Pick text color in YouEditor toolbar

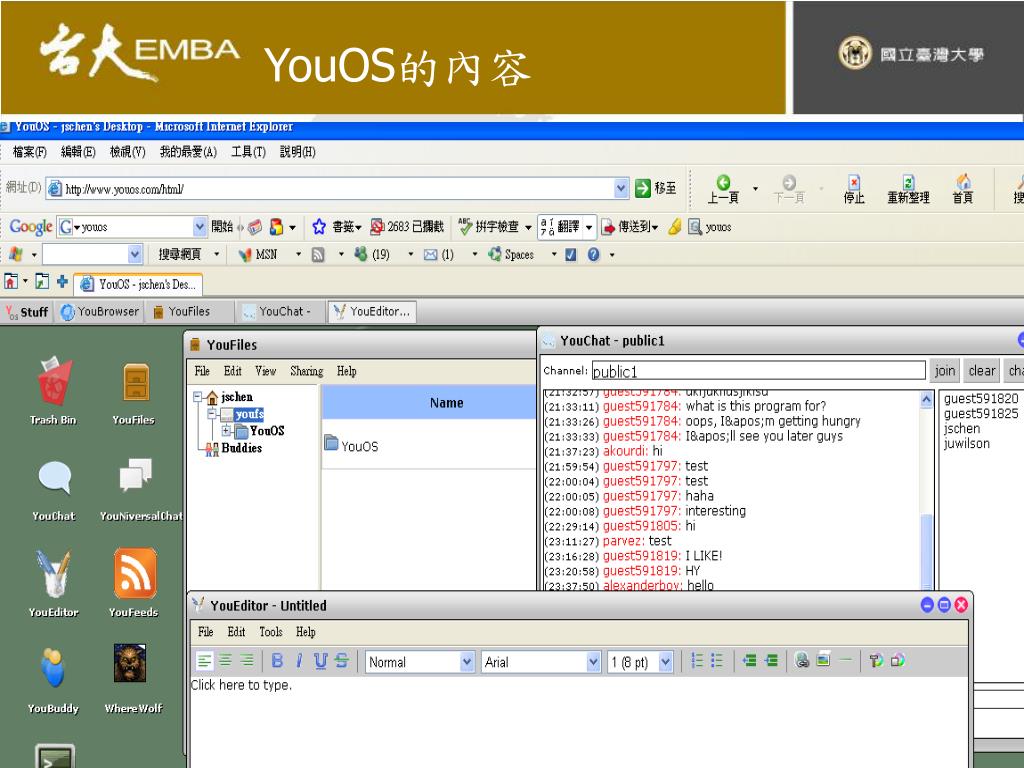[876, 660]
